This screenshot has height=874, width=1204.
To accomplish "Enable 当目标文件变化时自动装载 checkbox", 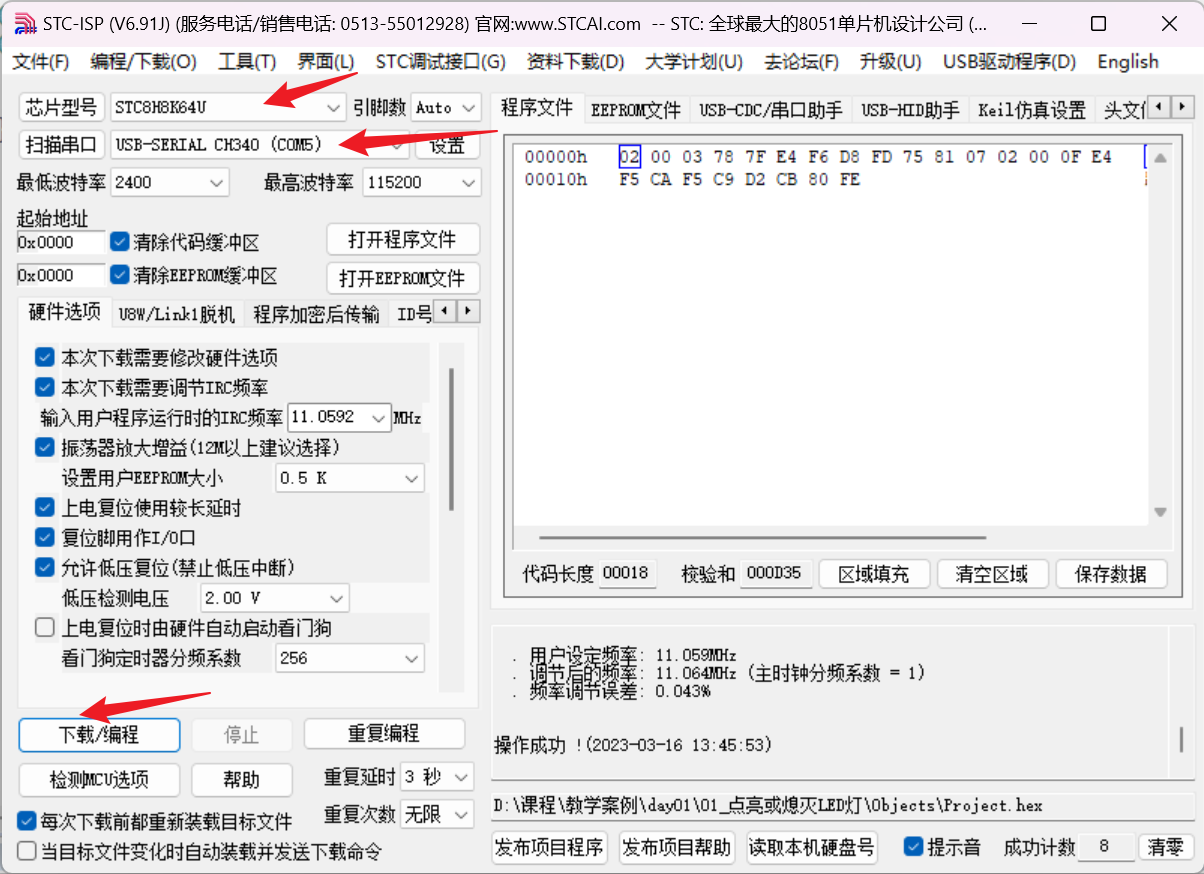I will (x=27, y=851).
